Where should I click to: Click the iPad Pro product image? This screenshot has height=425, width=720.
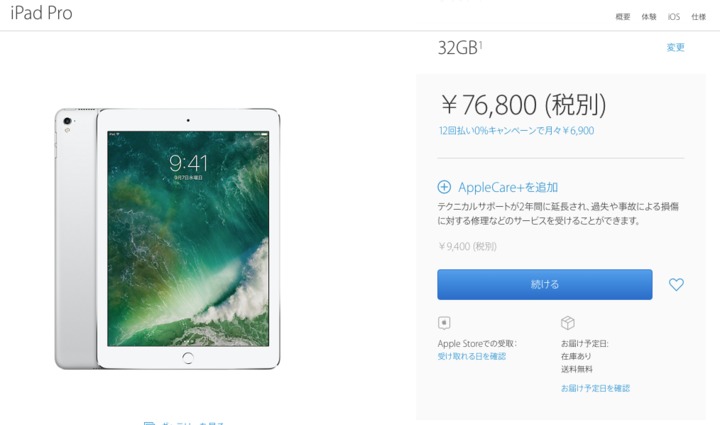(x=168, y=239)
